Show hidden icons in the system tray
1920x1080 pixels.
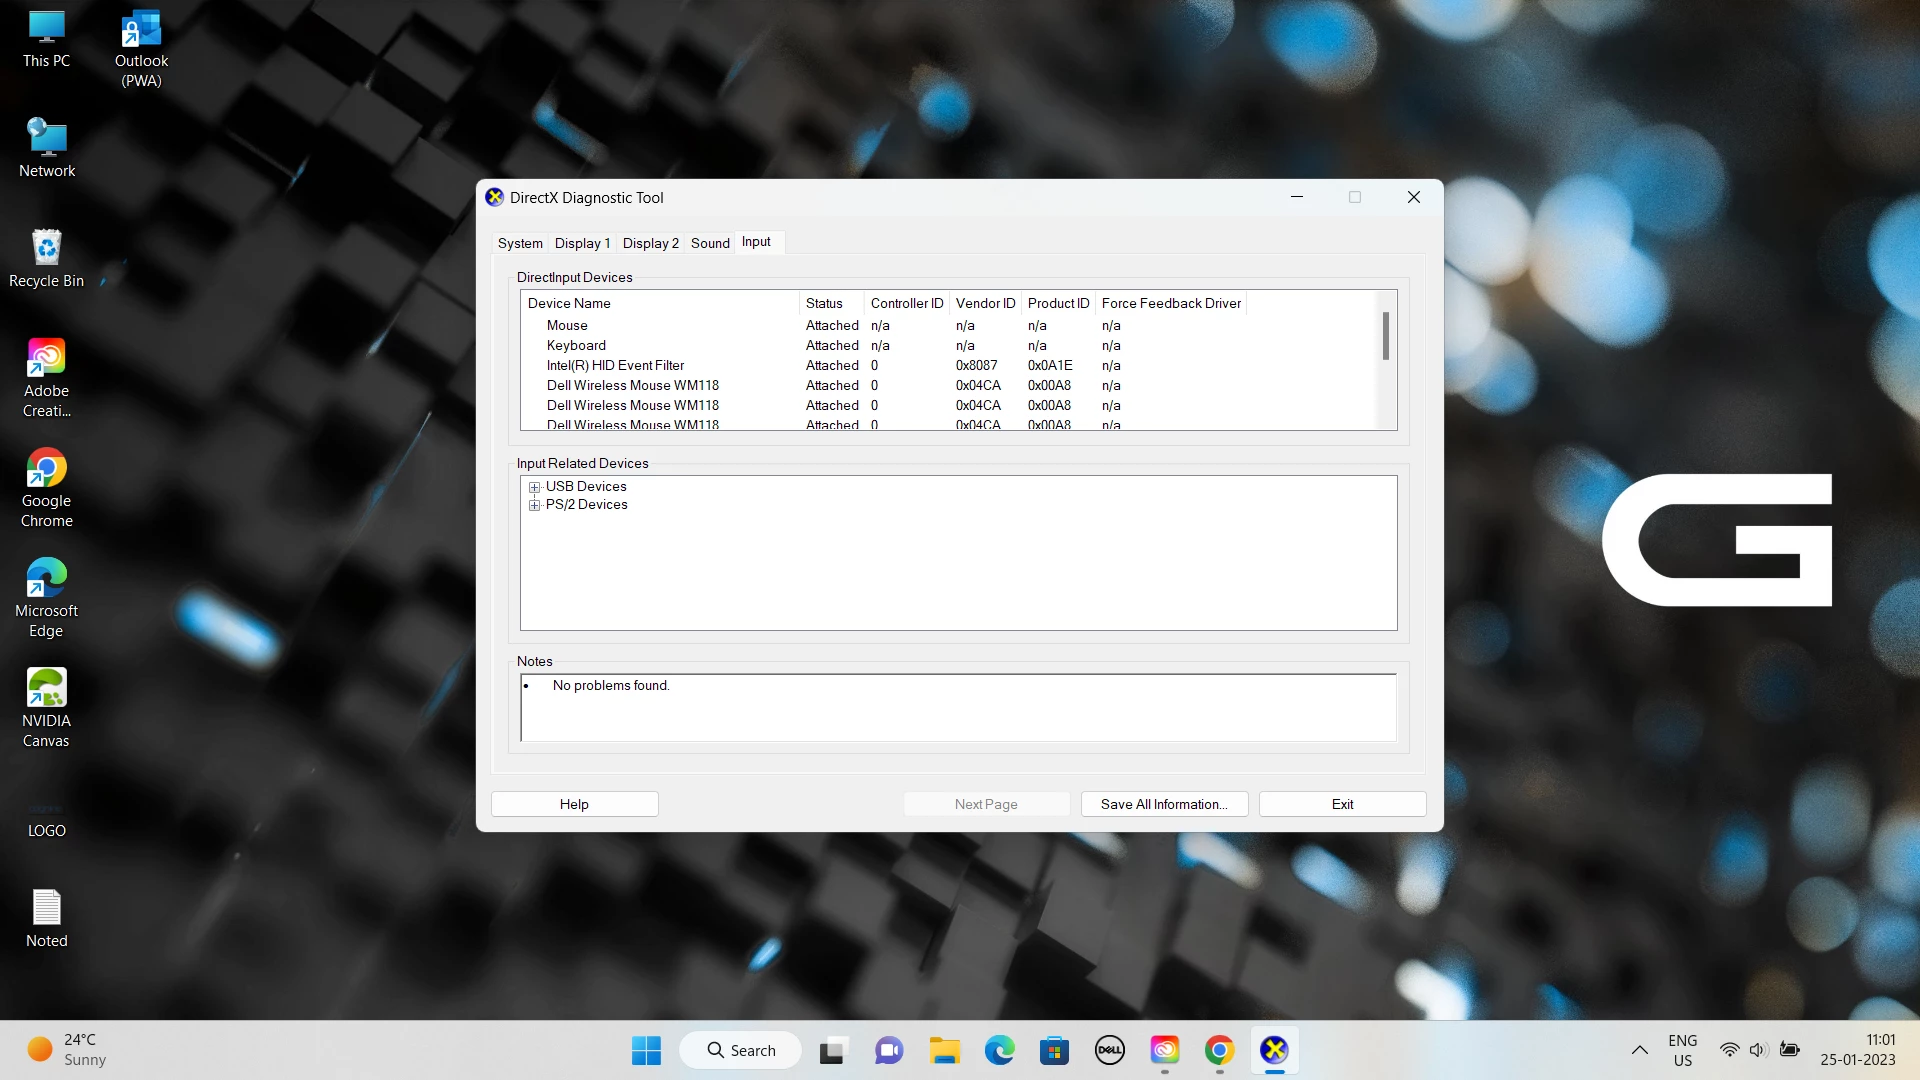(1640, 1050)
